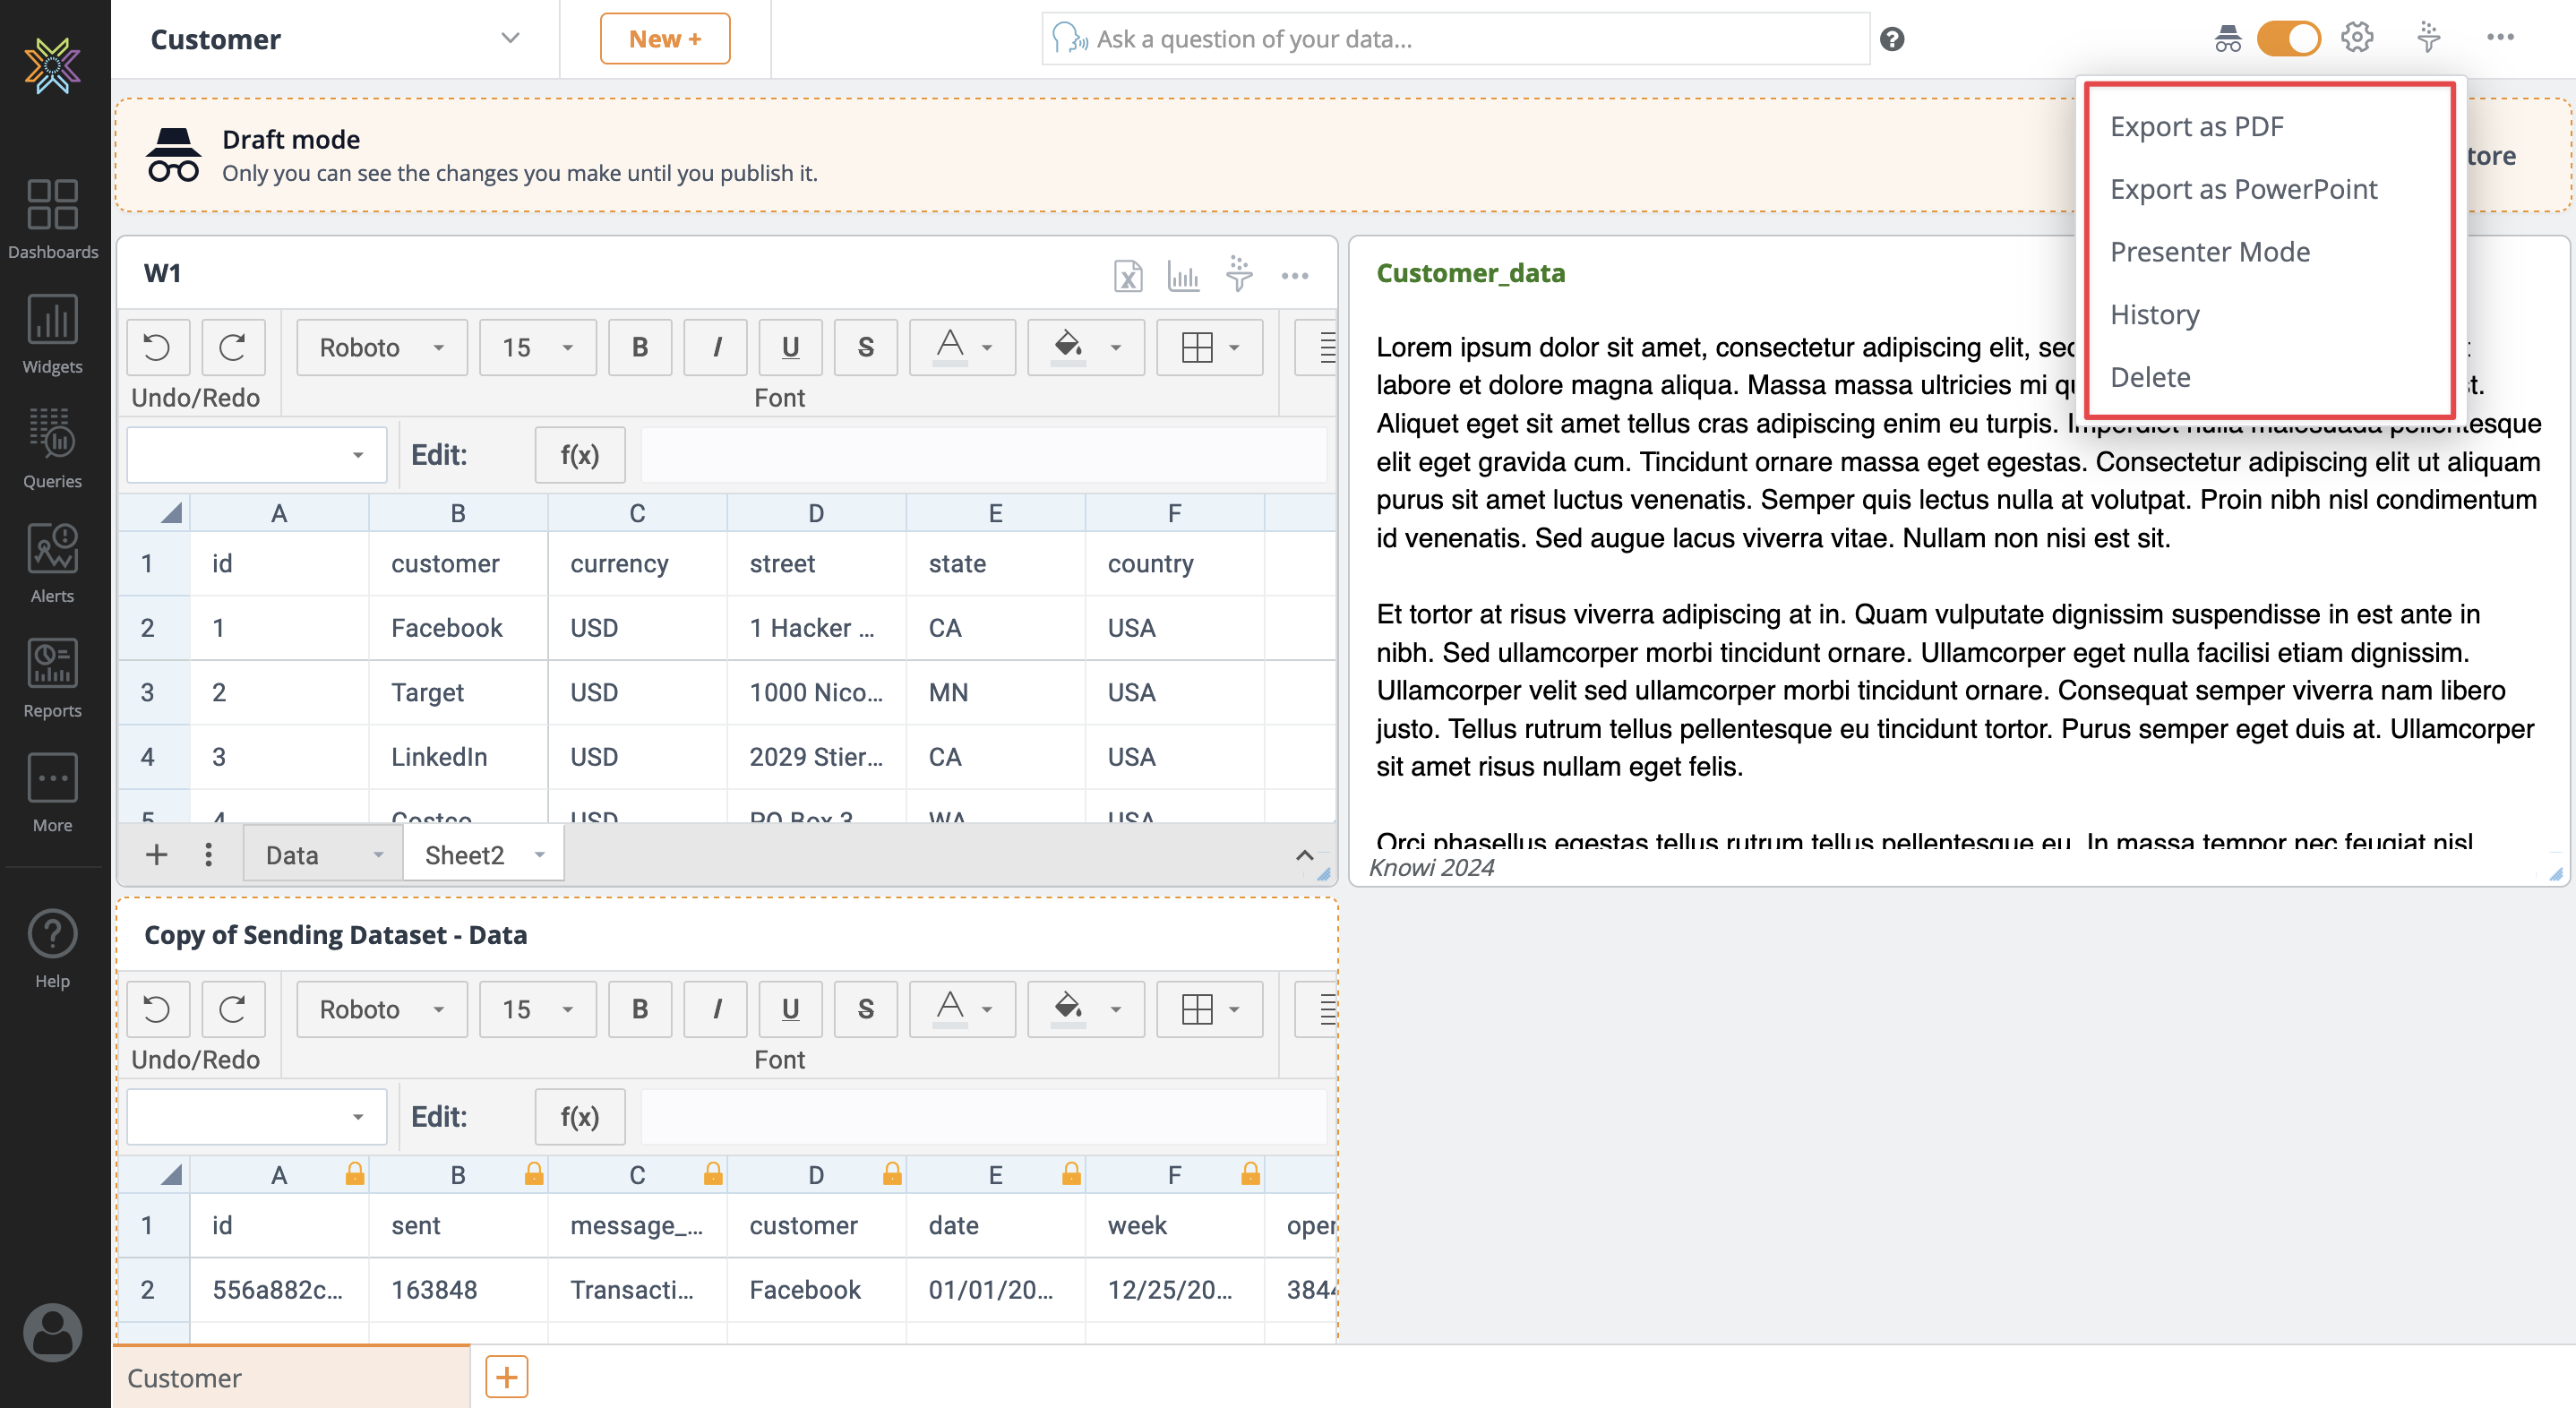Open fill color picker in W1 toolbar

pos(1086,347)
